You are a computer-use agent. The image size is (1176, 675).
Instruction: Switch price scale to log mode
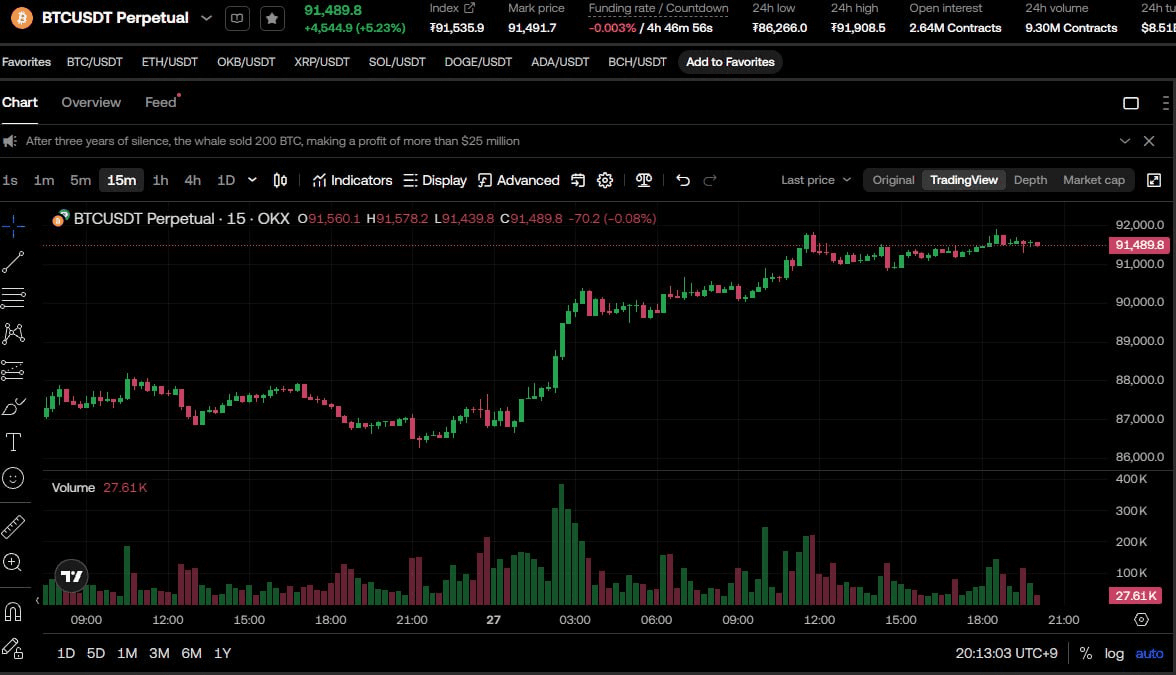point(1113,653)
